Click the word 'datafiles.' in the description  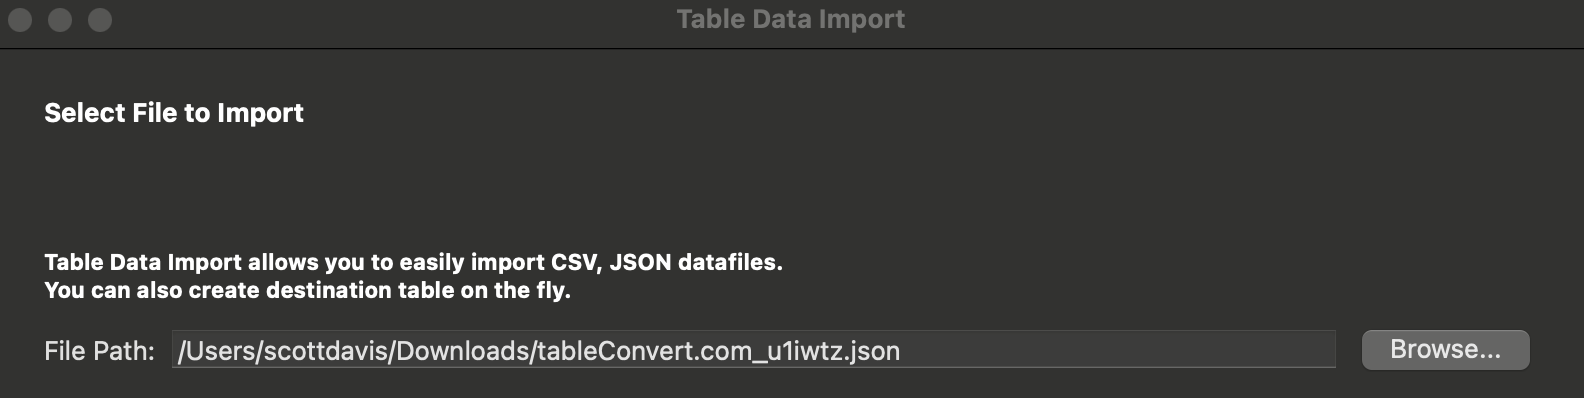tap(730, 262)
